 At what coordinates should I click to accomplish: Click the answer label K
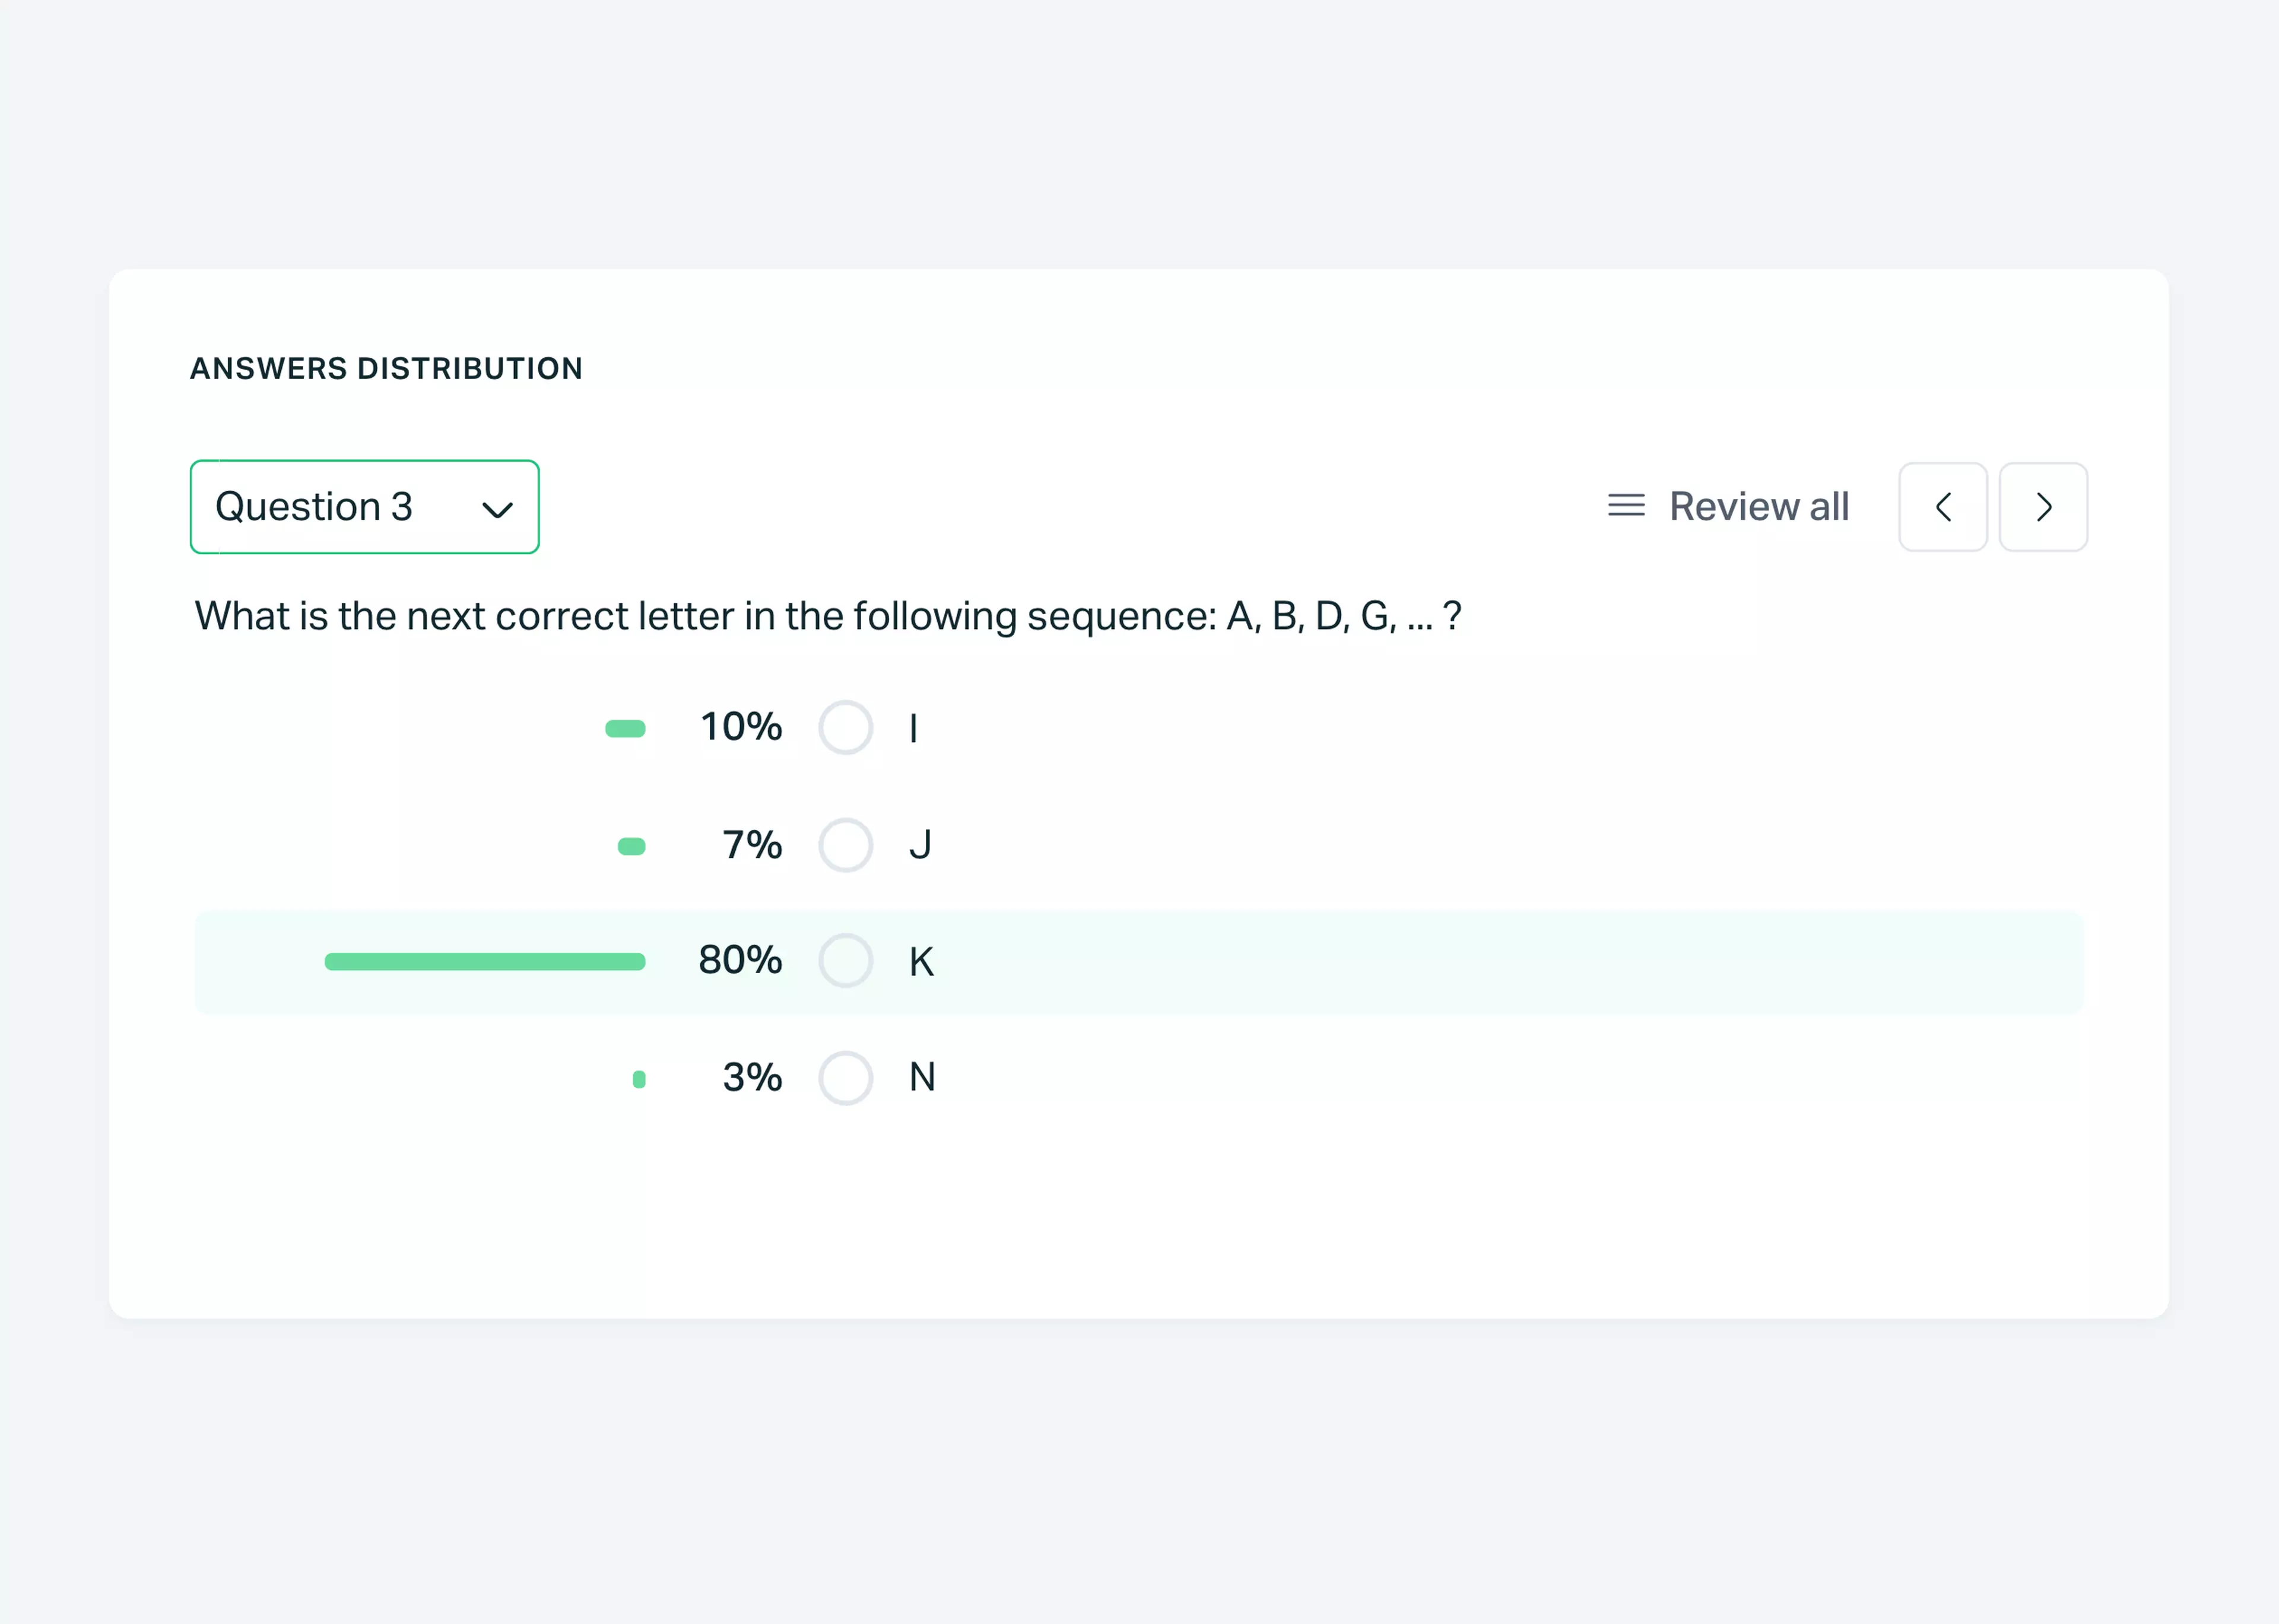pos(921,962)
